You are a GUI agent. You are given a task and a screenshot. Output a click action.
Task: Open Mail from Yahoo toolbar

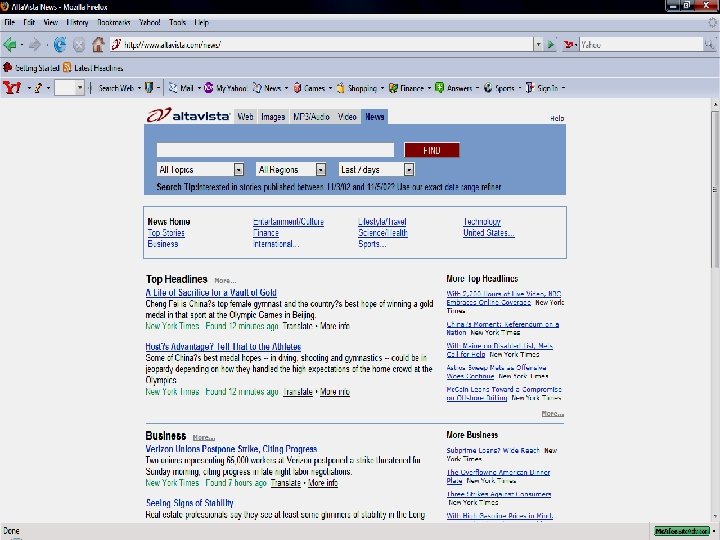tap(181, 88)
